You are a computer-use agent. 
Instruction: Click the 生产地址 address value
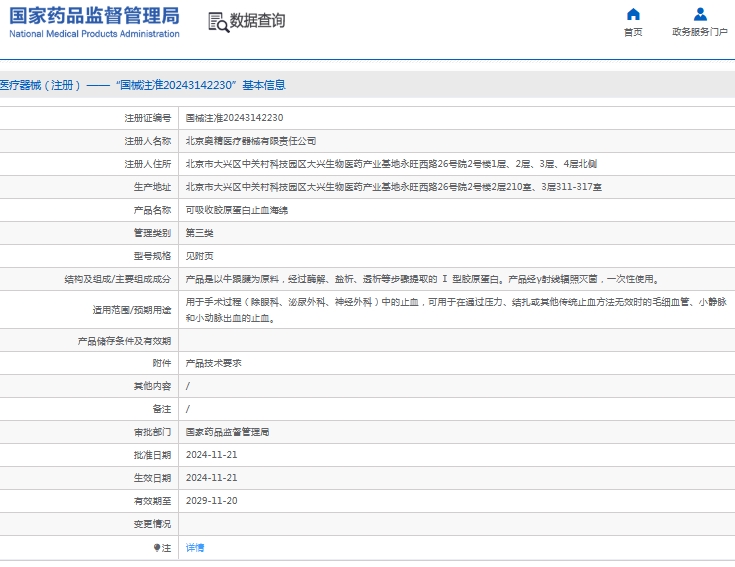click(x=393, y=187)
